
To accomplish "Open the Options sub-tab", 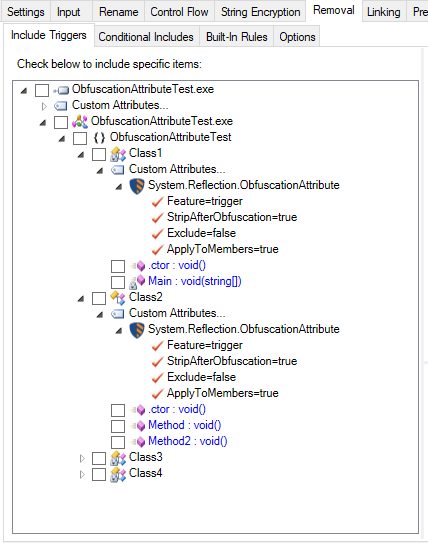I will coord(297,37).
